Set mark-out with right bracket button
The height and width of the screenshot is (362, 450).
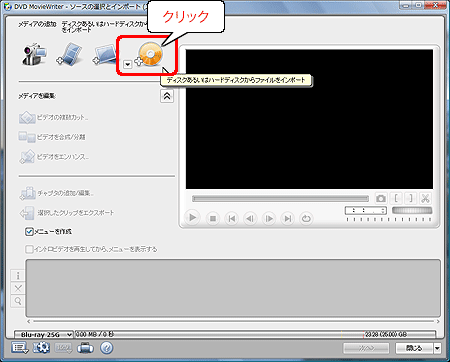pyautogui.click(x=411, y=198)
